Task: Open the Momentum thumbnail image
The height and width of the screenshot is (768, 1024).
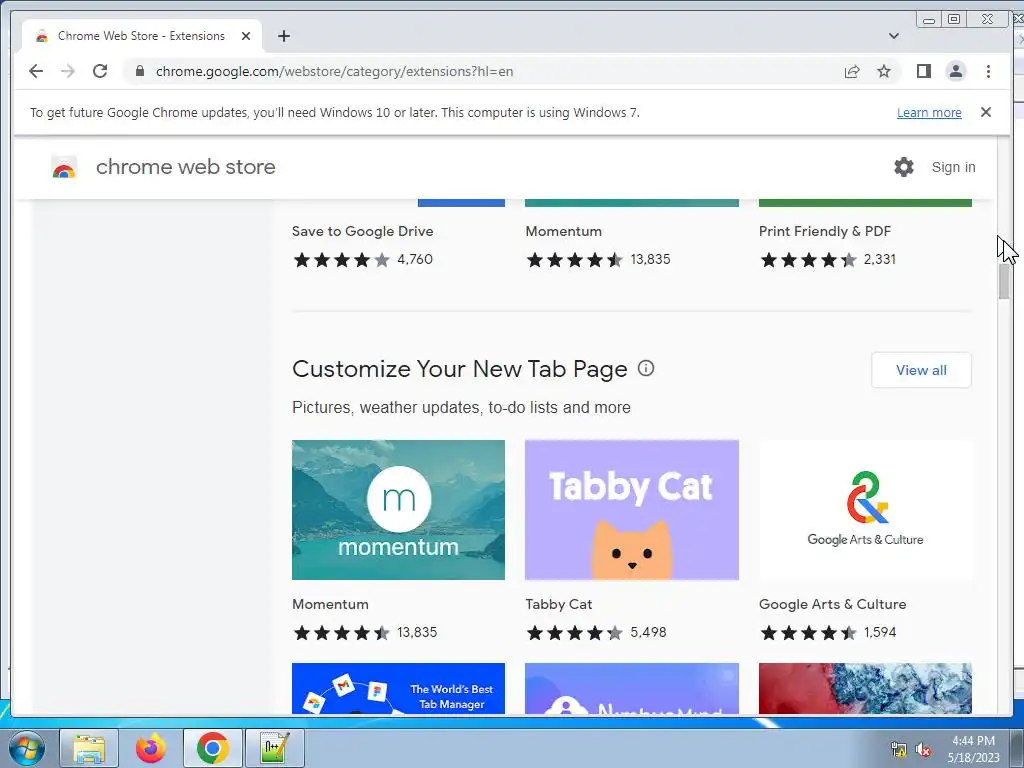Action: (398, 509)
